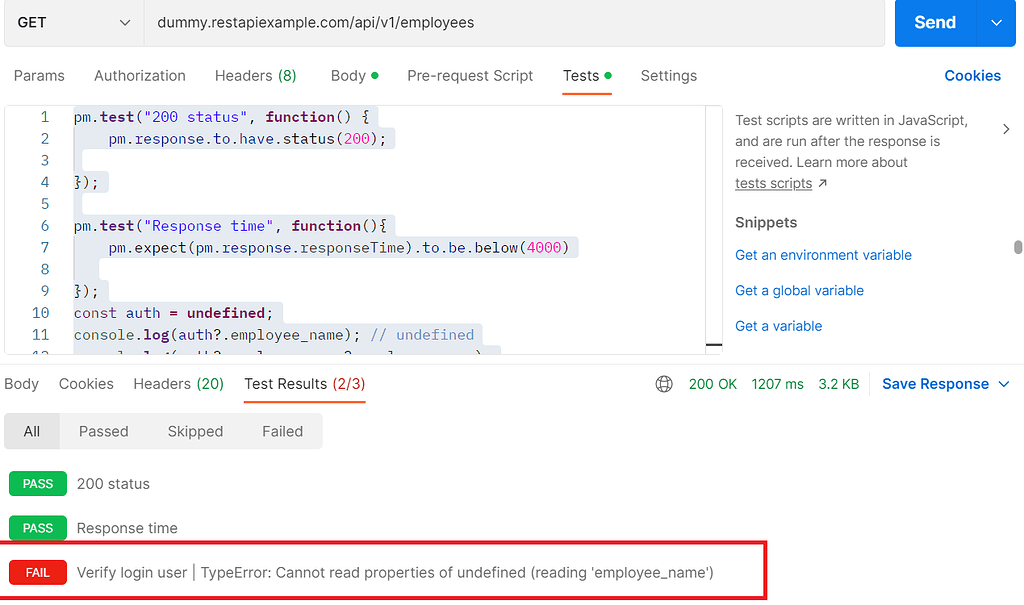Viewport: 1024px width, 605px height.
Task: Open the Save Response dropdown
Action: tap(945, 384)
